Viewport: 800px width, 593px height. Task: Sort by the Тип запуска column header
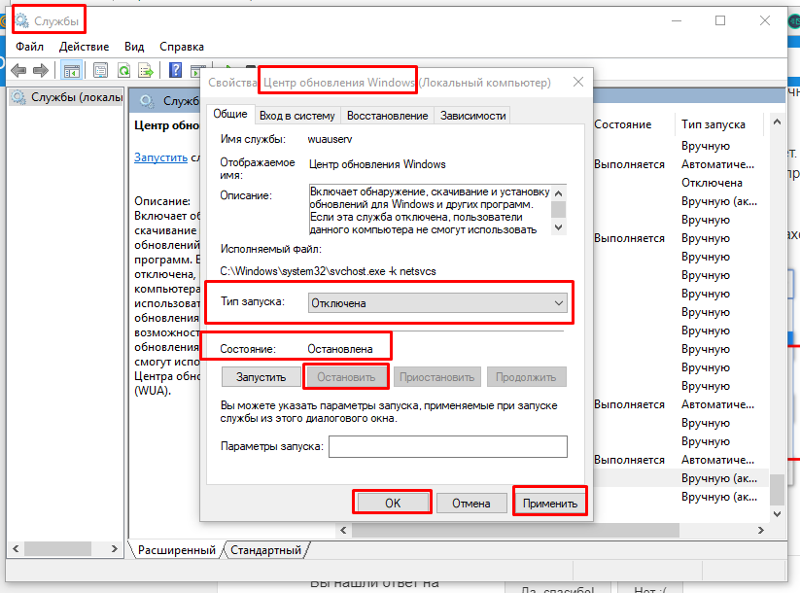(713, 125)
